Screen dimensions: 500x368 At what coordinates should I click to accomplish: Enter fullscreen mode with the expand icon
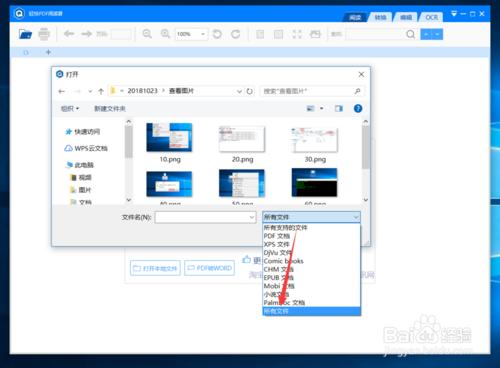click(x=297, y=34)
